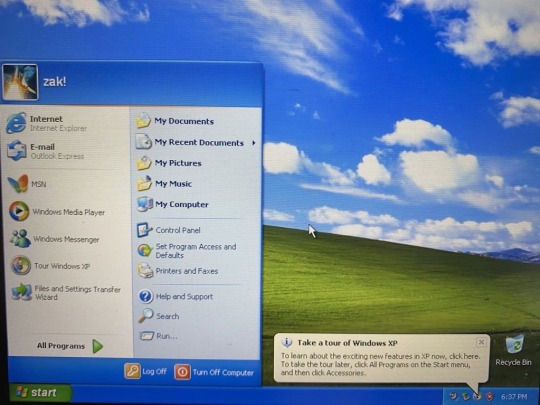Select the Printers and Faxes text label

pyautogui.click(x=187, y=271)
